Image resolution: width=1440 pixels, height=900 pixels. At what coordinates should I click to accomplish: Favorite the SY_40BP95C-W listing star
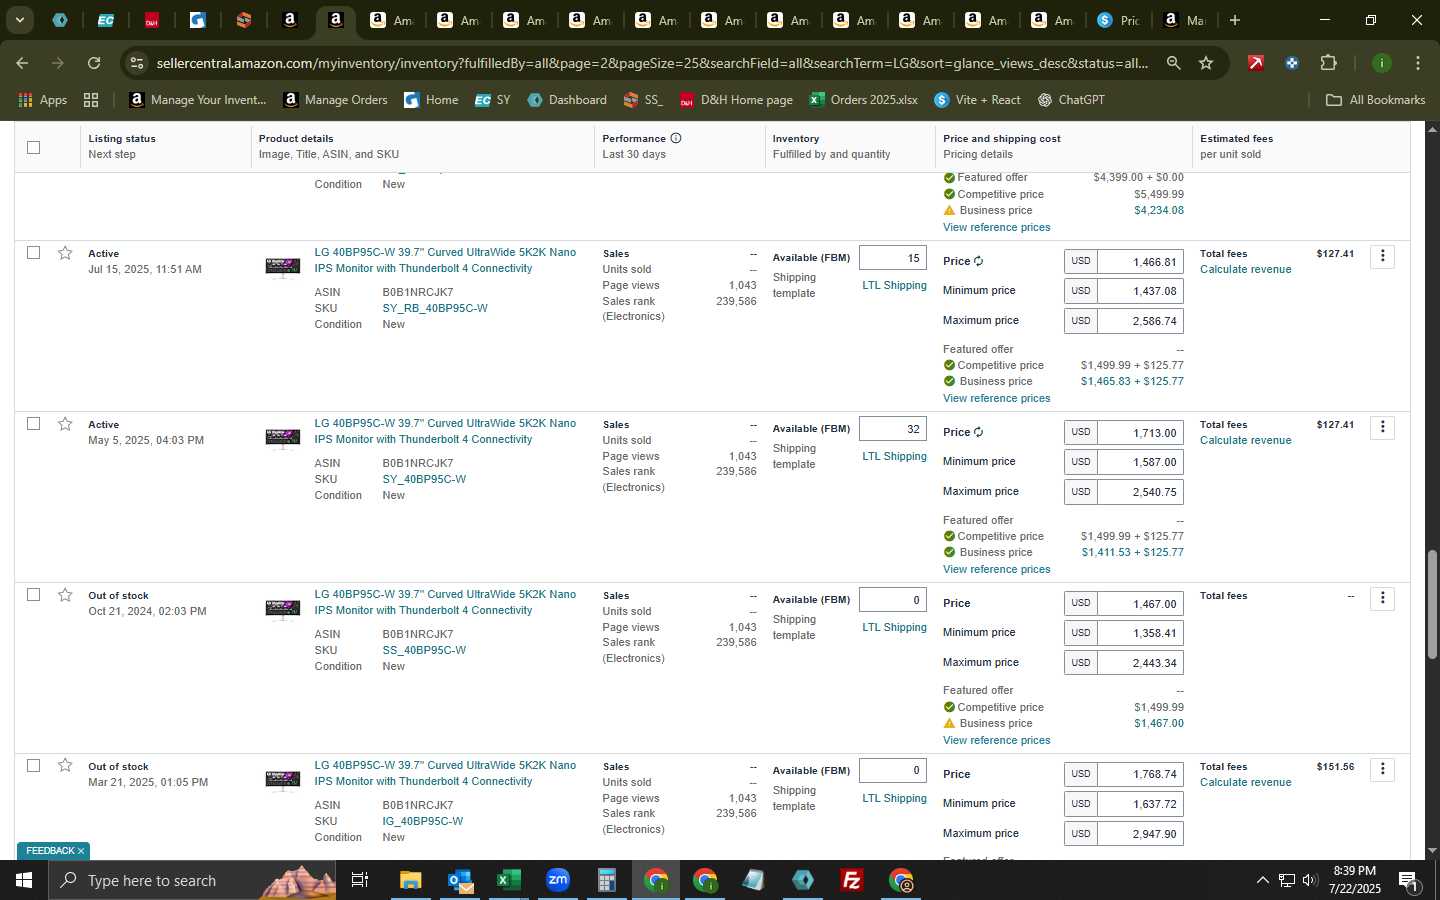(x=65, y=424)
